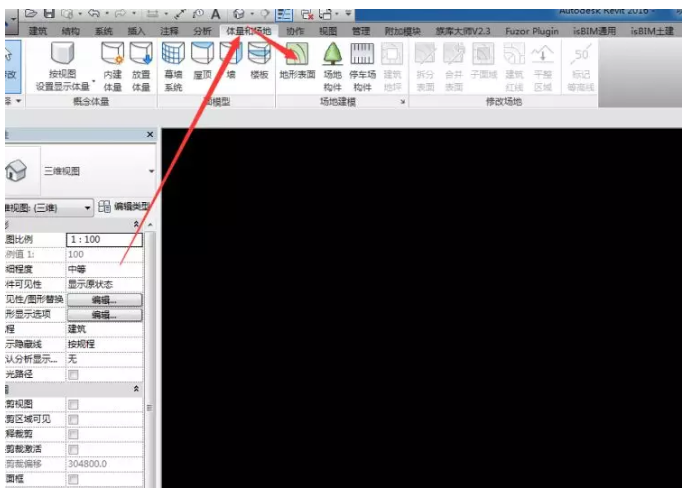The width and height of the screenshot is (688, 494).
Task: Click the Redo arrow icon
Action: click(120, 14)
